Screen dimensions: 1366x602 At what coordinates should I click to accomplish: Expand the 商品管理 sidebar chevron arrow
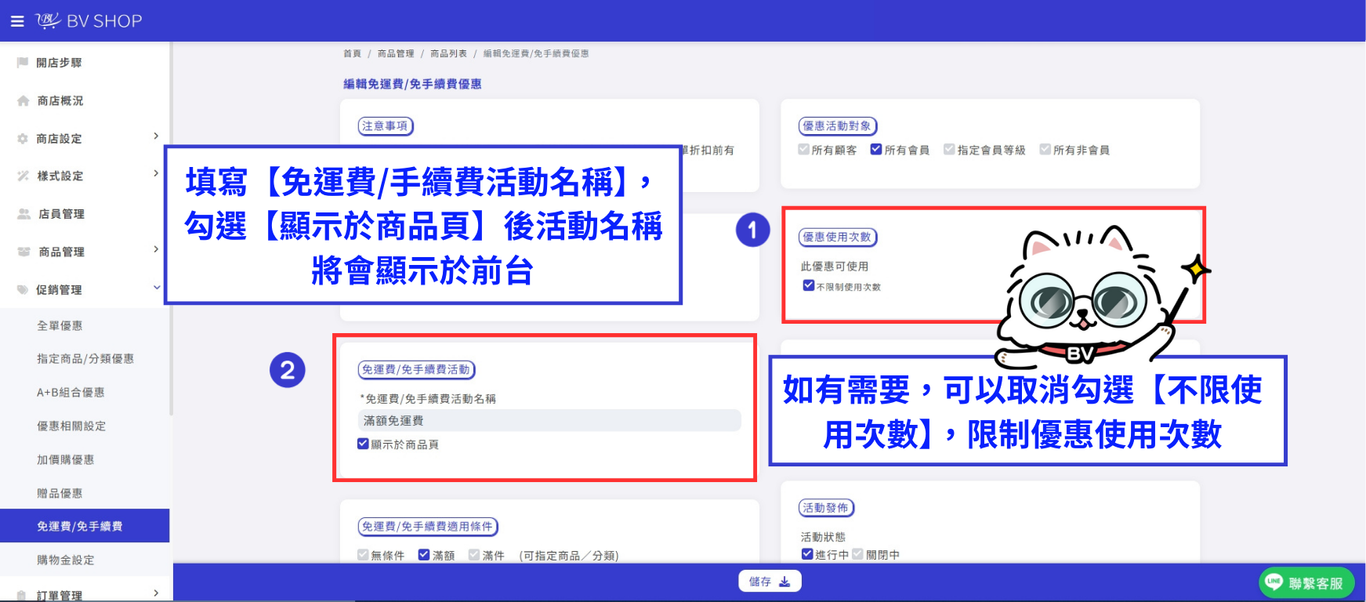pyautogui.click(x=156, y=250)
